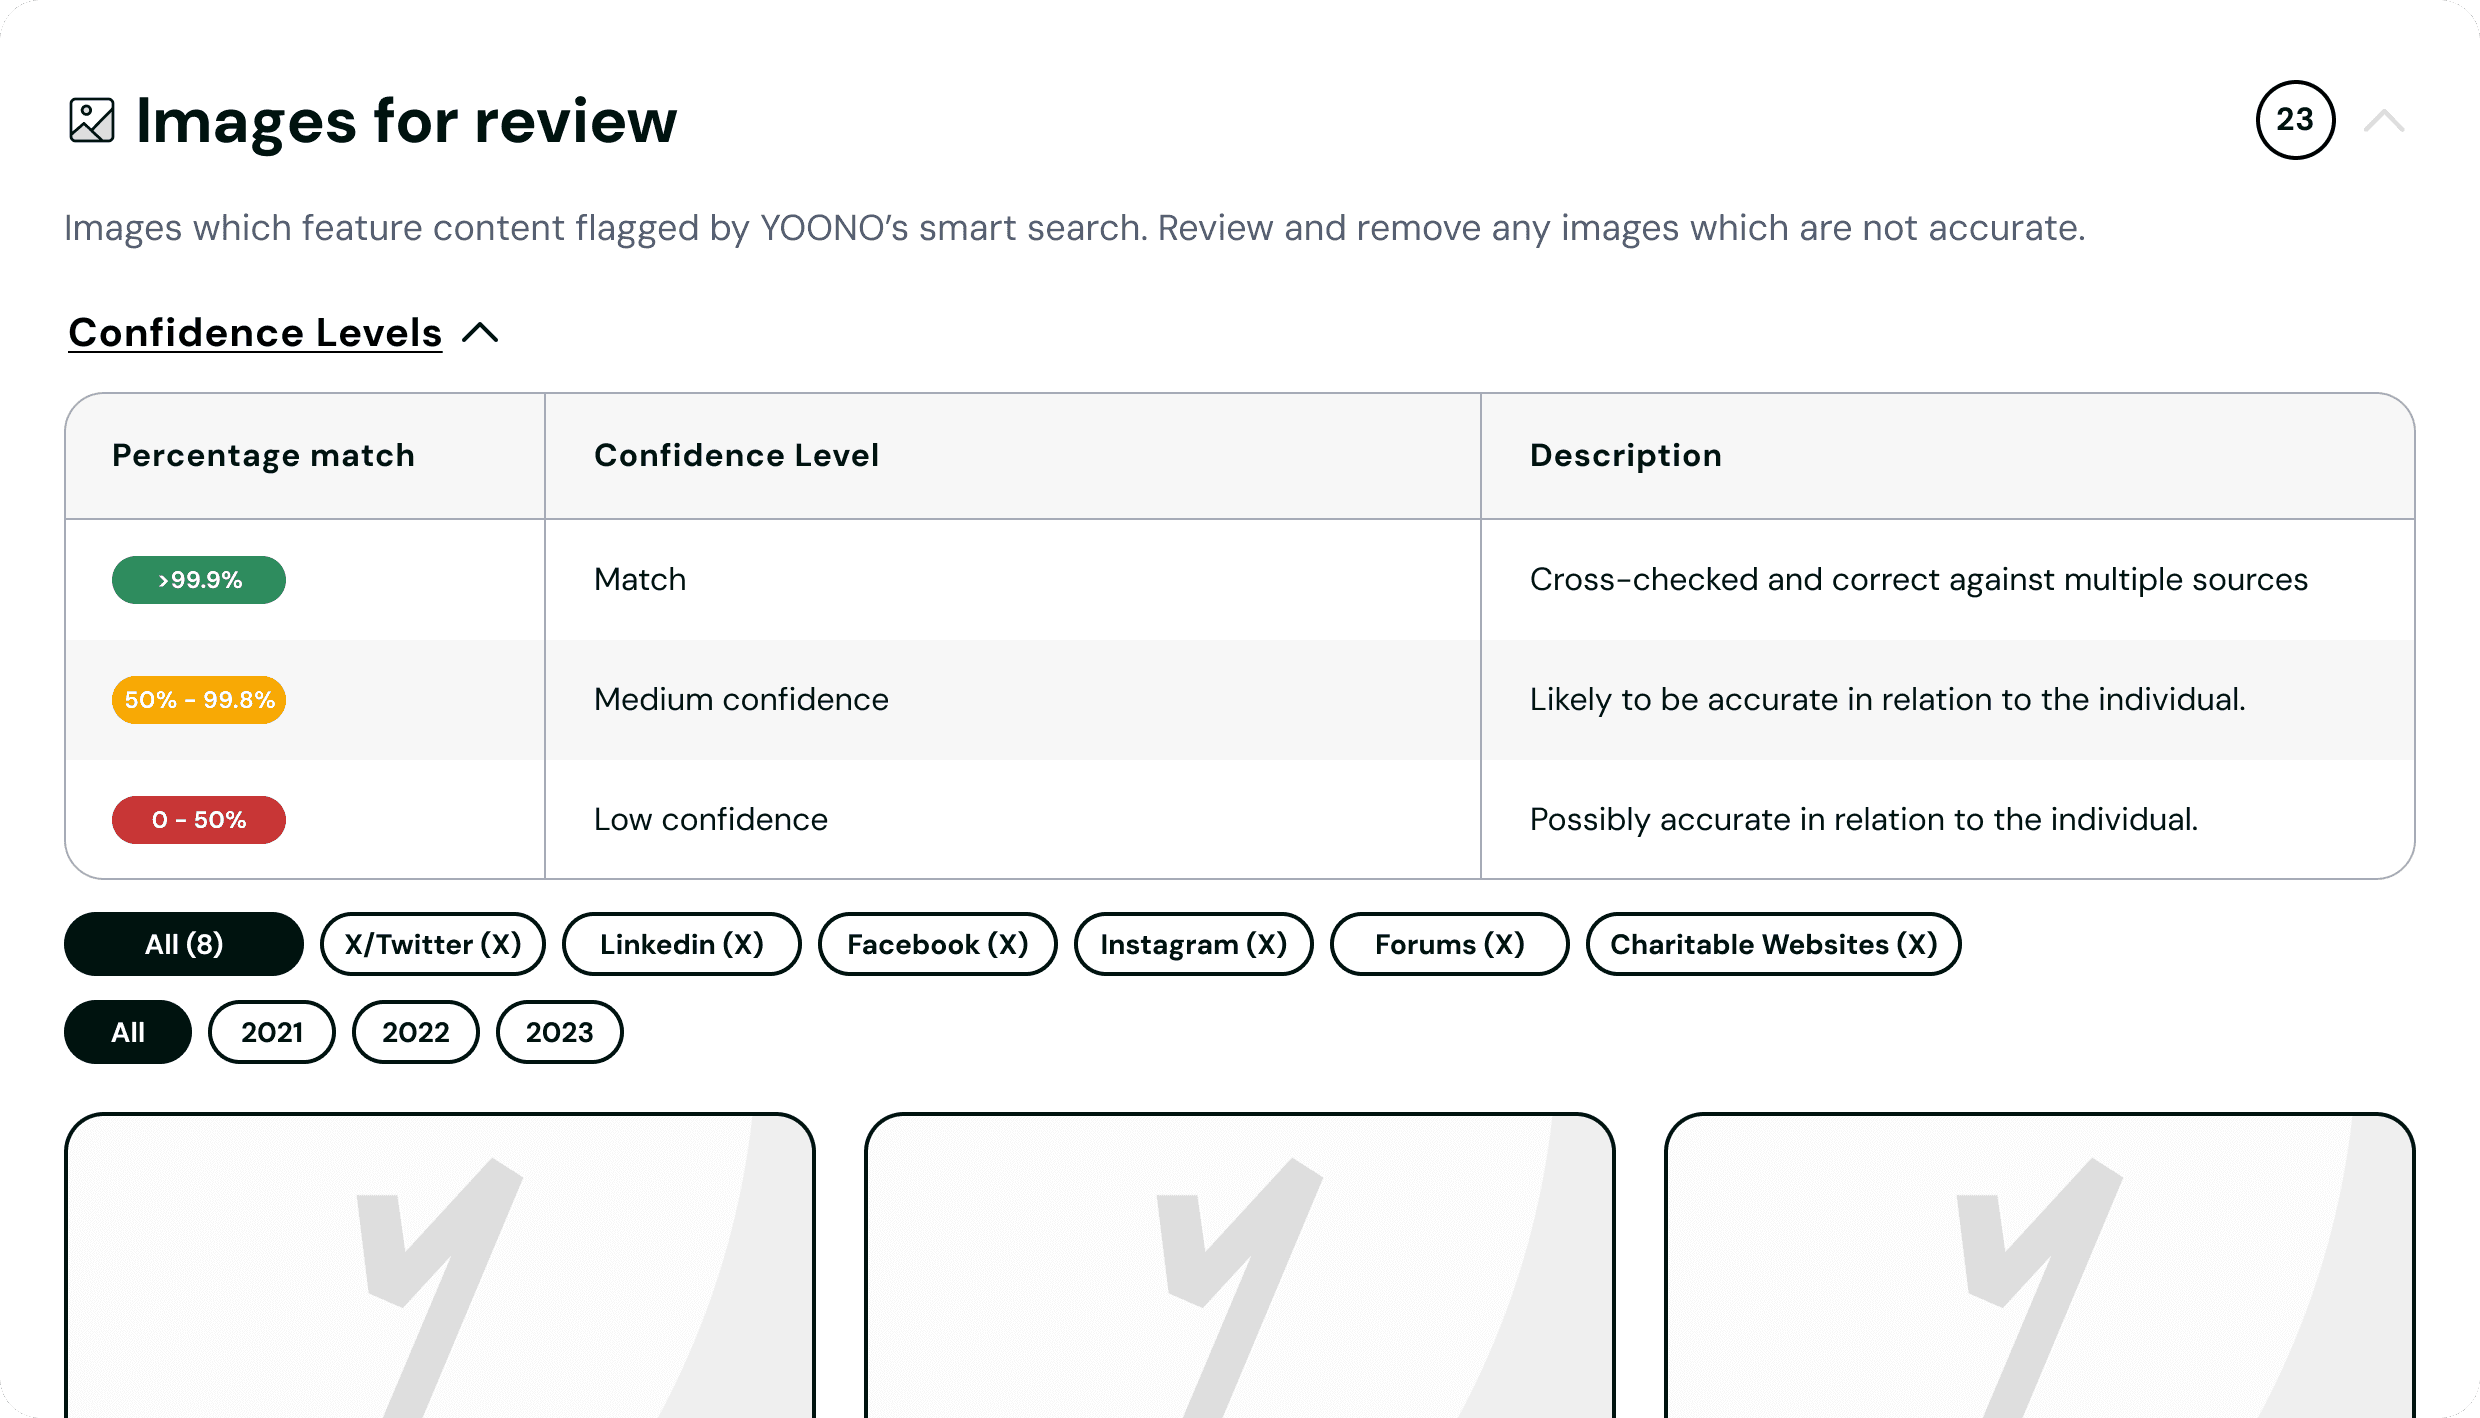The image size is (2480, 1418).
Task: Filter images to year 2021
Action: 272,1032
